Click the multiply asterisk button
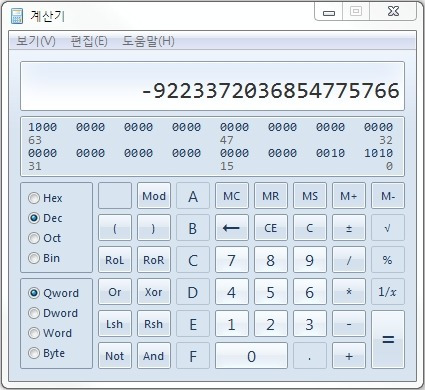This screenshot has height=390, width=425. tap(349, 292)
